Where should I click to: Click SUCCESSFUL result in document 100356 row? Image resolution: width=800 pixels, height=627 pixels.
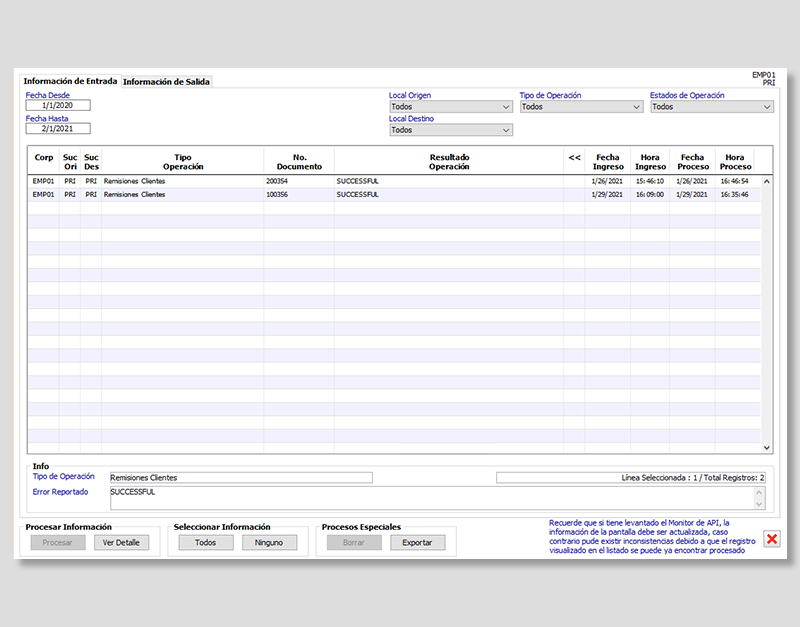pos(449,194)
